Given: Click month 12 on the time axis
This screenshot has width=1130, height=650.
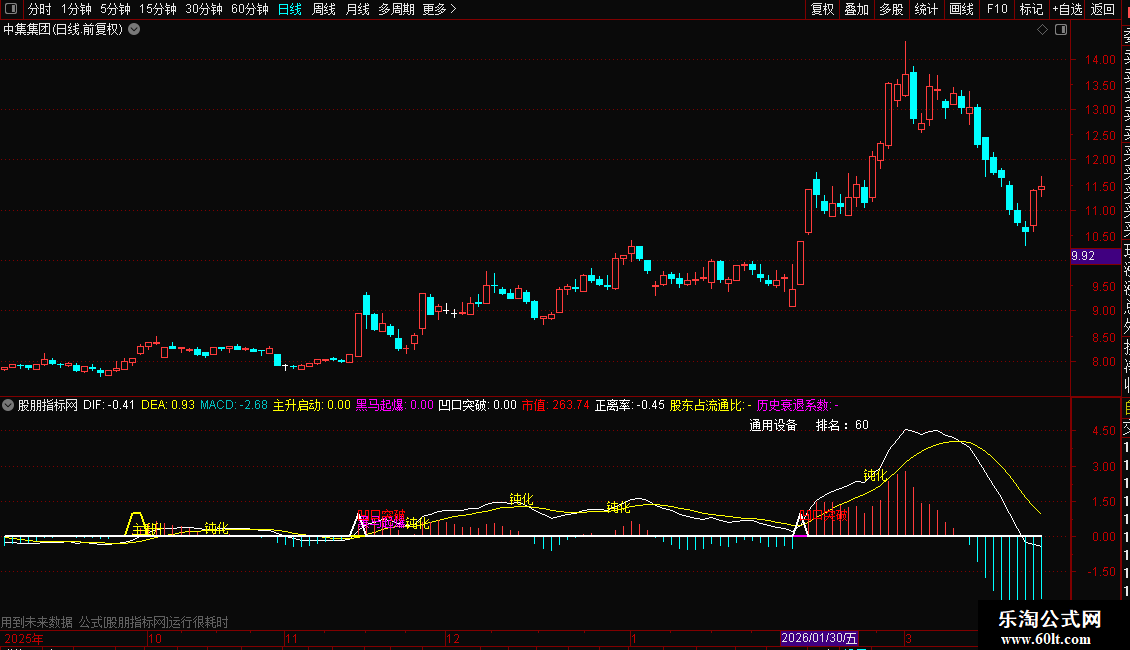Looking at the screenshot, I should coord(453,638).
